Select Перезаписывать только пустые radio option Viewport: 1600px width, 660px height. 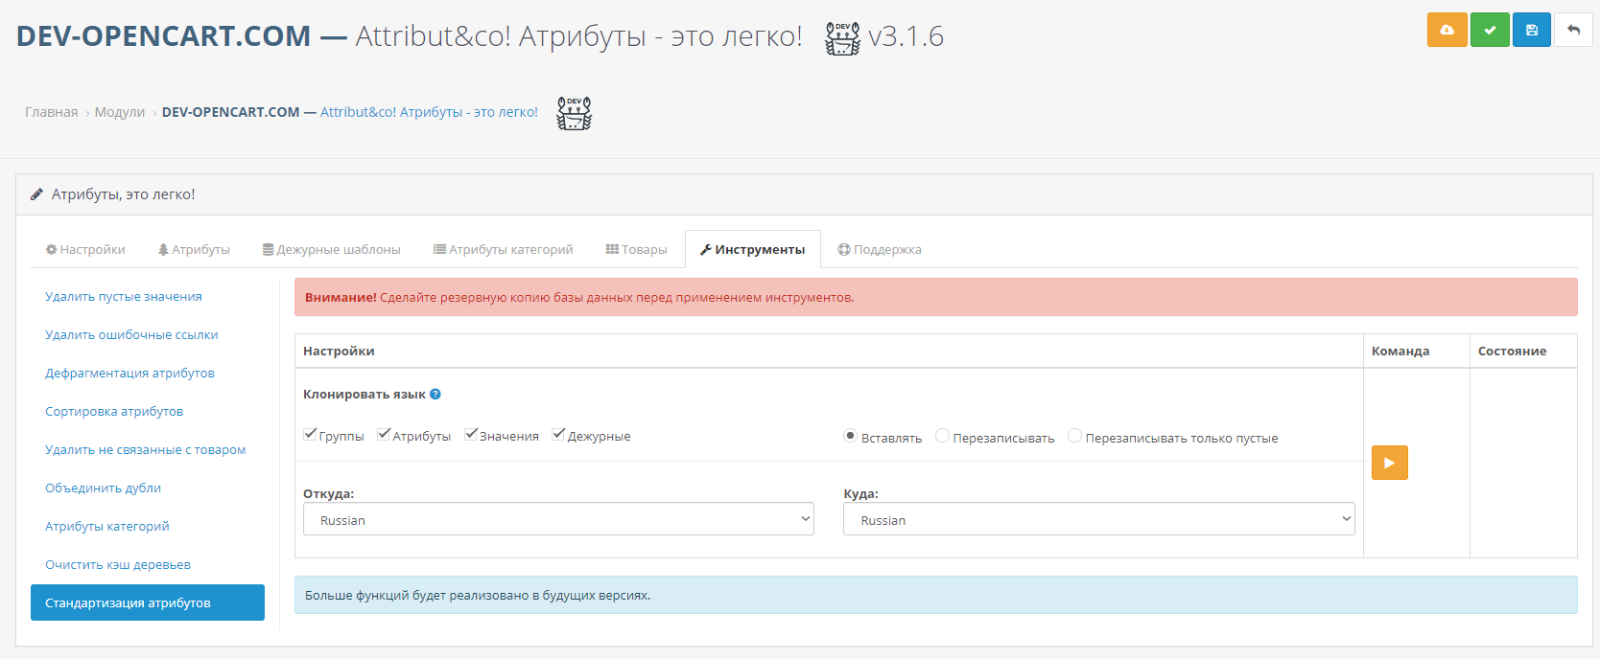pyautogui.click(x=1075, y=436)
